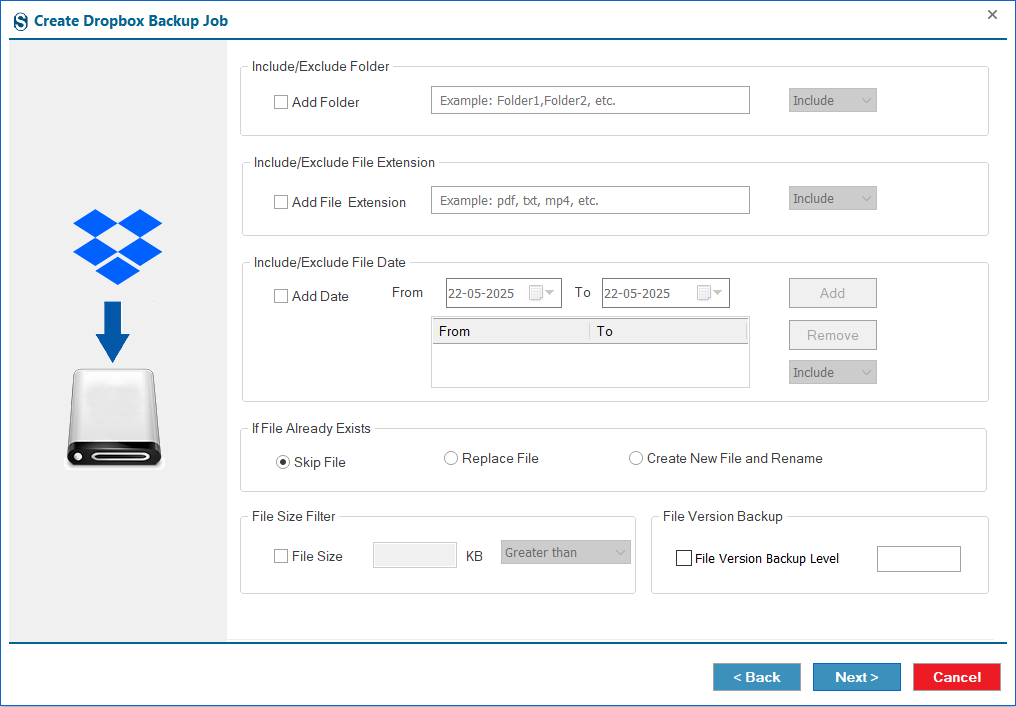Image resolution: width=1016 pixels, height=707 pixels.
Task: Click the To column header in date list
Action: click(x=668, y=331)
